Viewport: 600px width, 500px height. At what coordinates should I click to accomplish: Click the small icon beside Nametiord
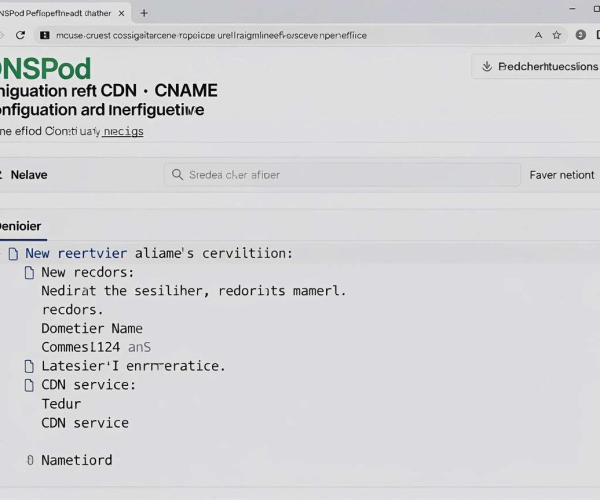tap(30, 460)
